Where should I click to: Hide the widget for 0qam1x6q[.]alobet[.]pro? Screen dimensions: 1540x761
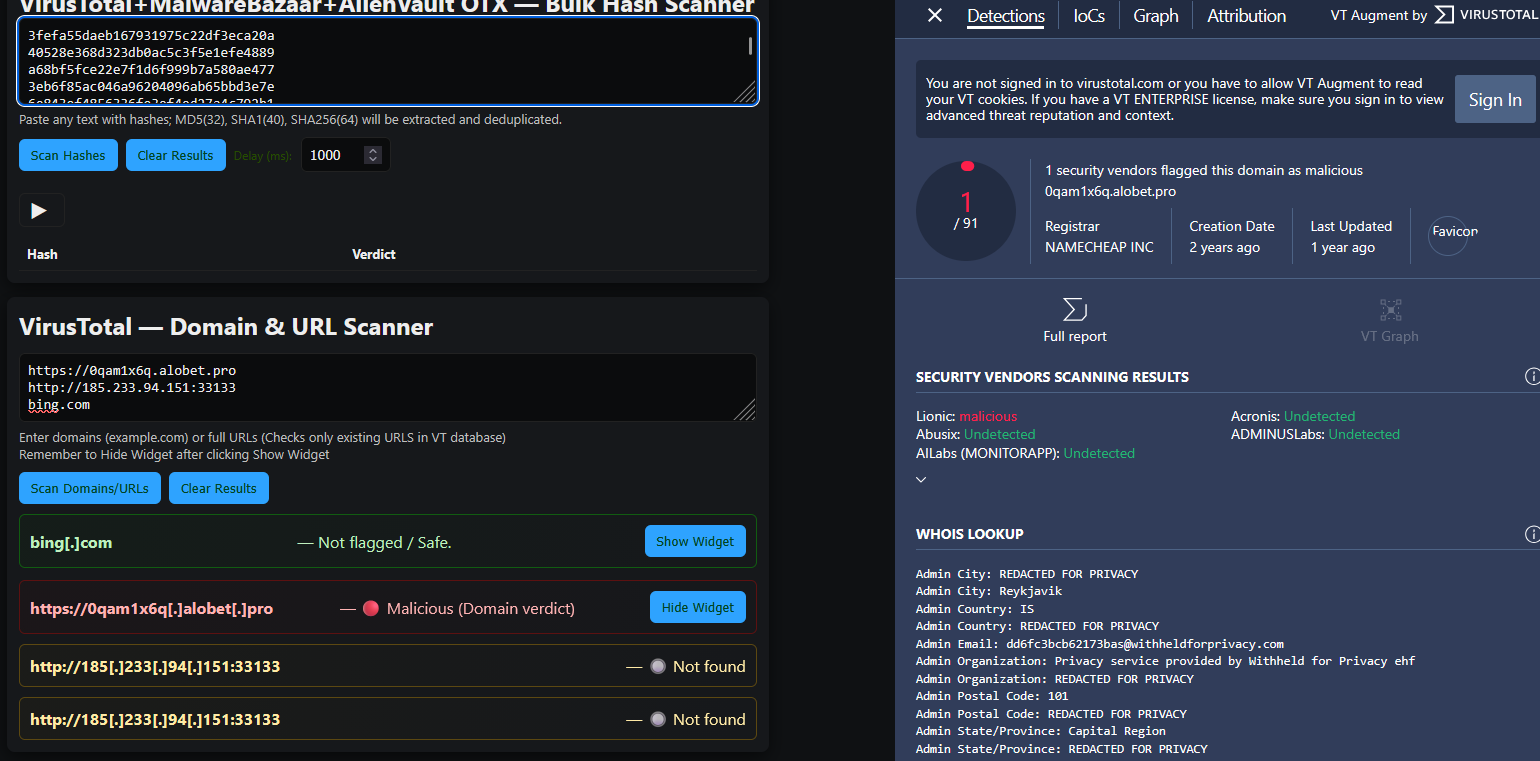pos(697,607)
